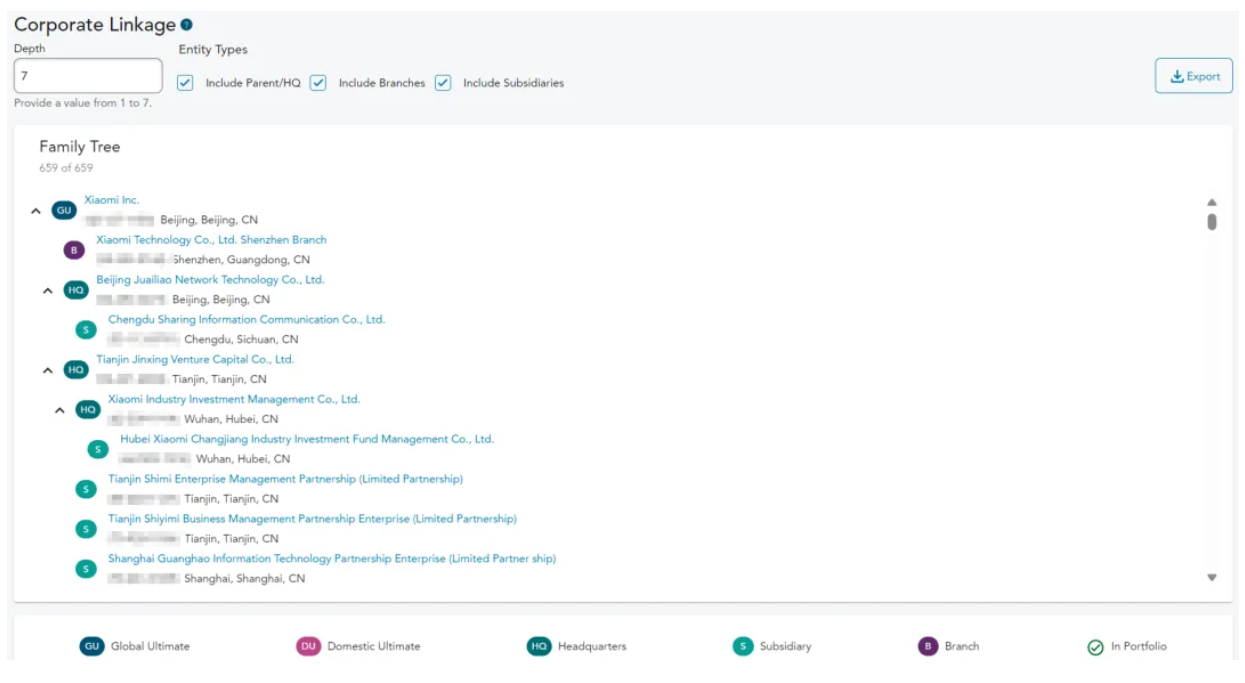1245x683 pixels.
Task: Open Tianjin Shimi Enterprise Management Partnership link
Action: coord(285,479)
